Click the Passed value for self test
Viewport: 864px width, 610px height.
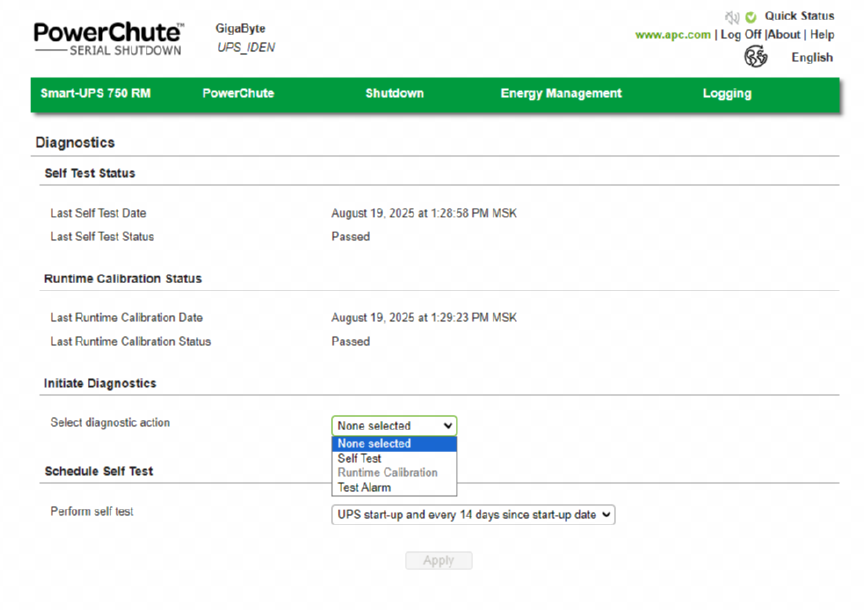(350, 236)
